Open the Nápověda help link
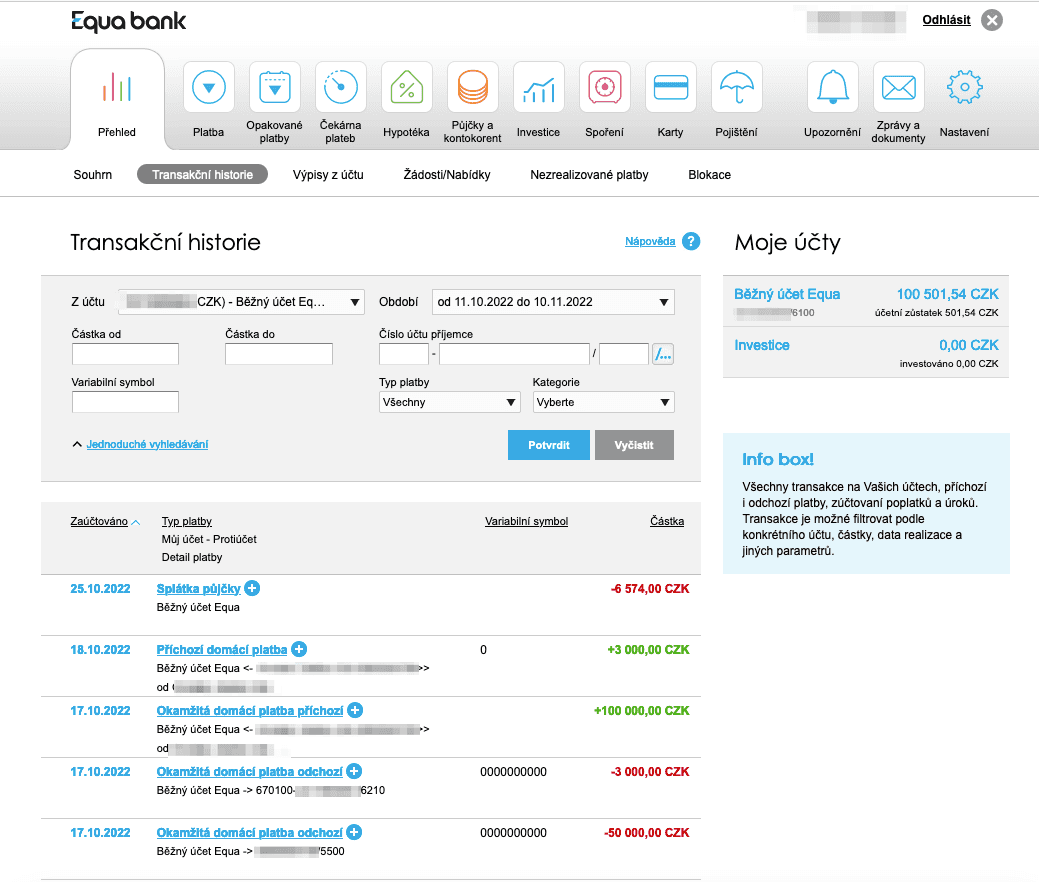The height and width of the screenshot is (882, 1039). (x=650, y=241)
